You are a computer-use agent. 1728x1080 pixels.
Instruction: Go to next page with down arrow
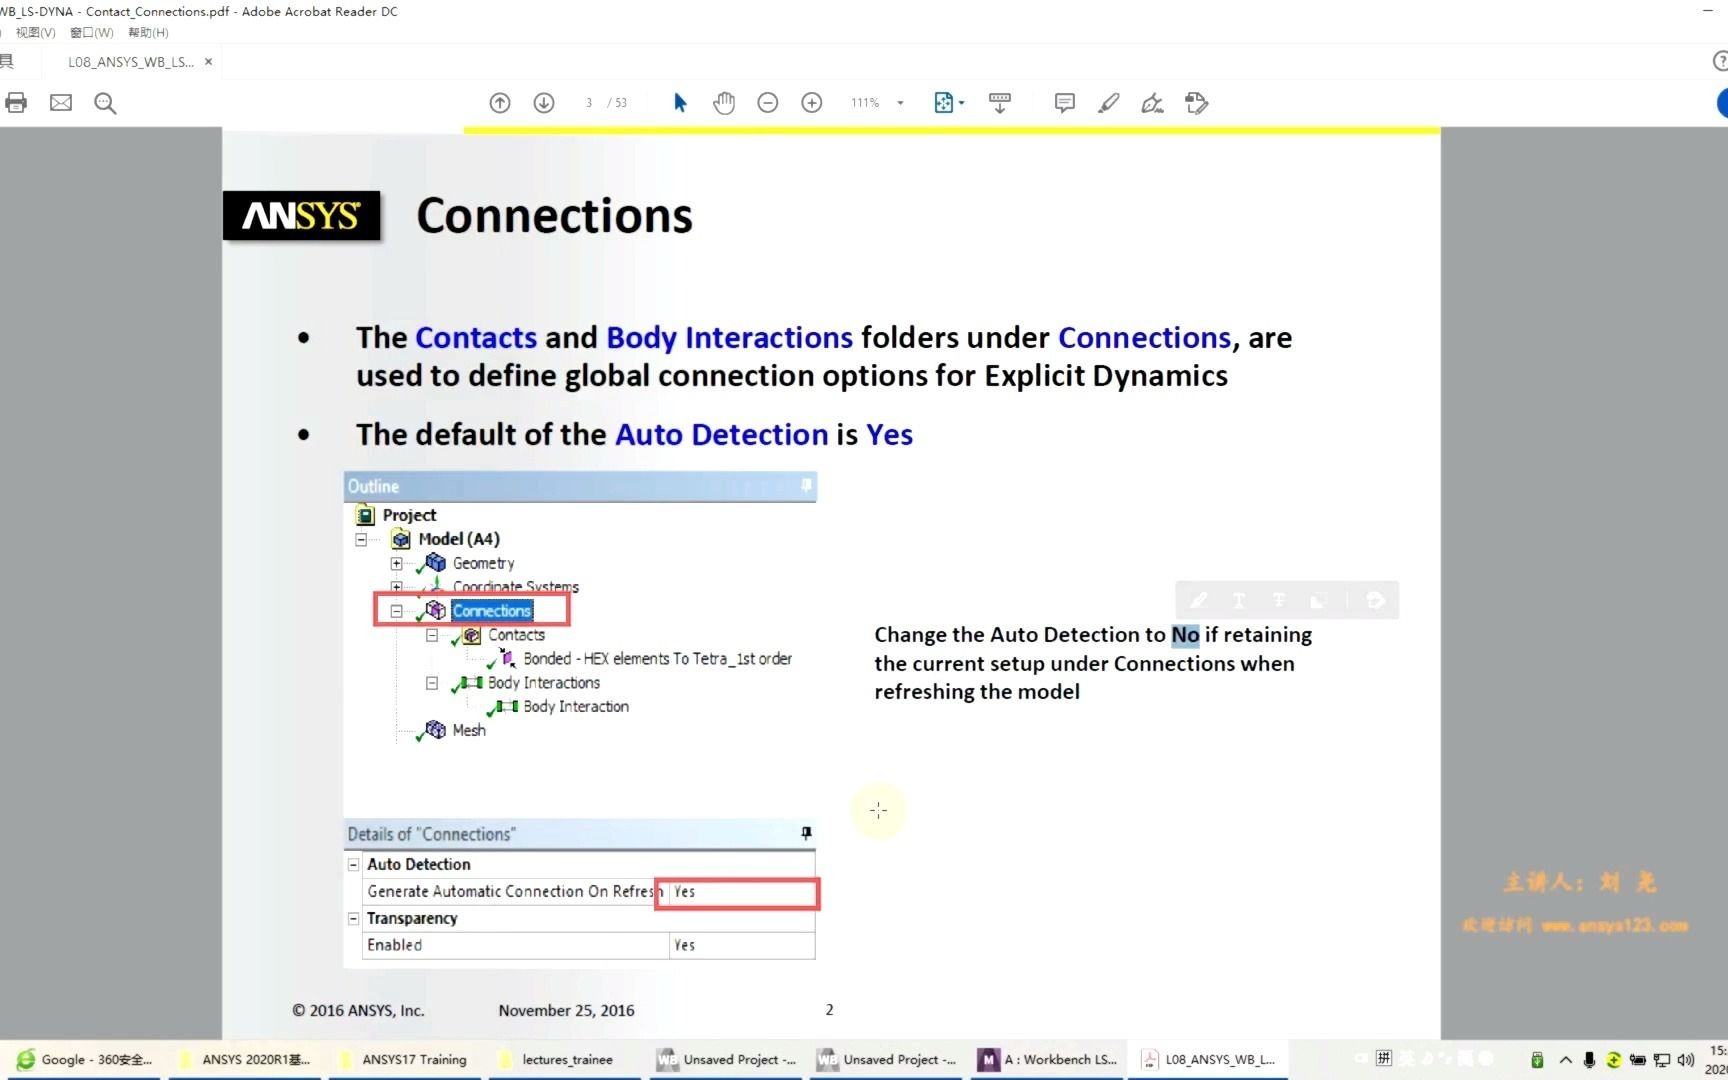[544, 103]
